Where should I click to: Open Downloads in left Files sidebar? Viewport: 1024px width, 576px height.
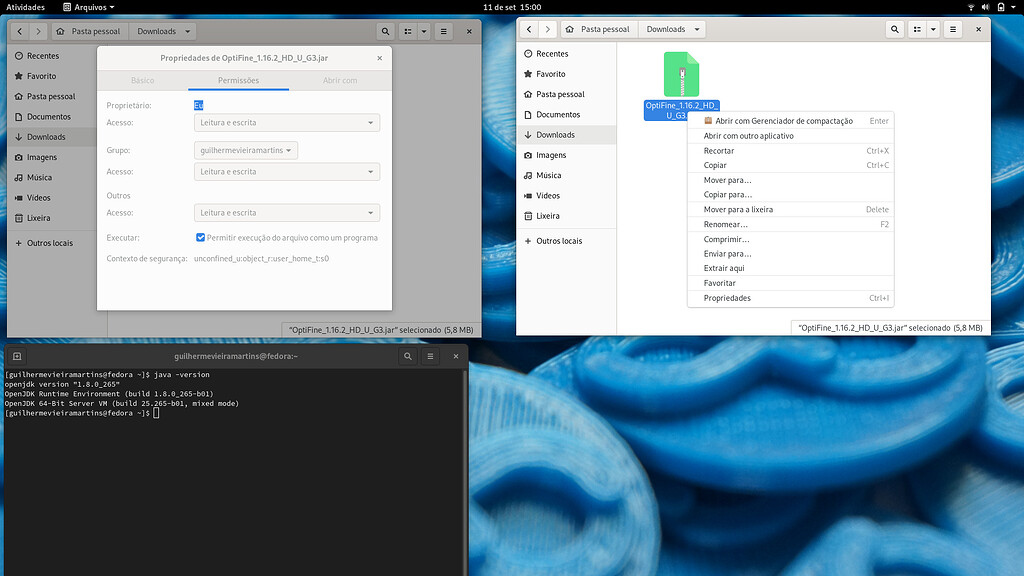(52, 136)
